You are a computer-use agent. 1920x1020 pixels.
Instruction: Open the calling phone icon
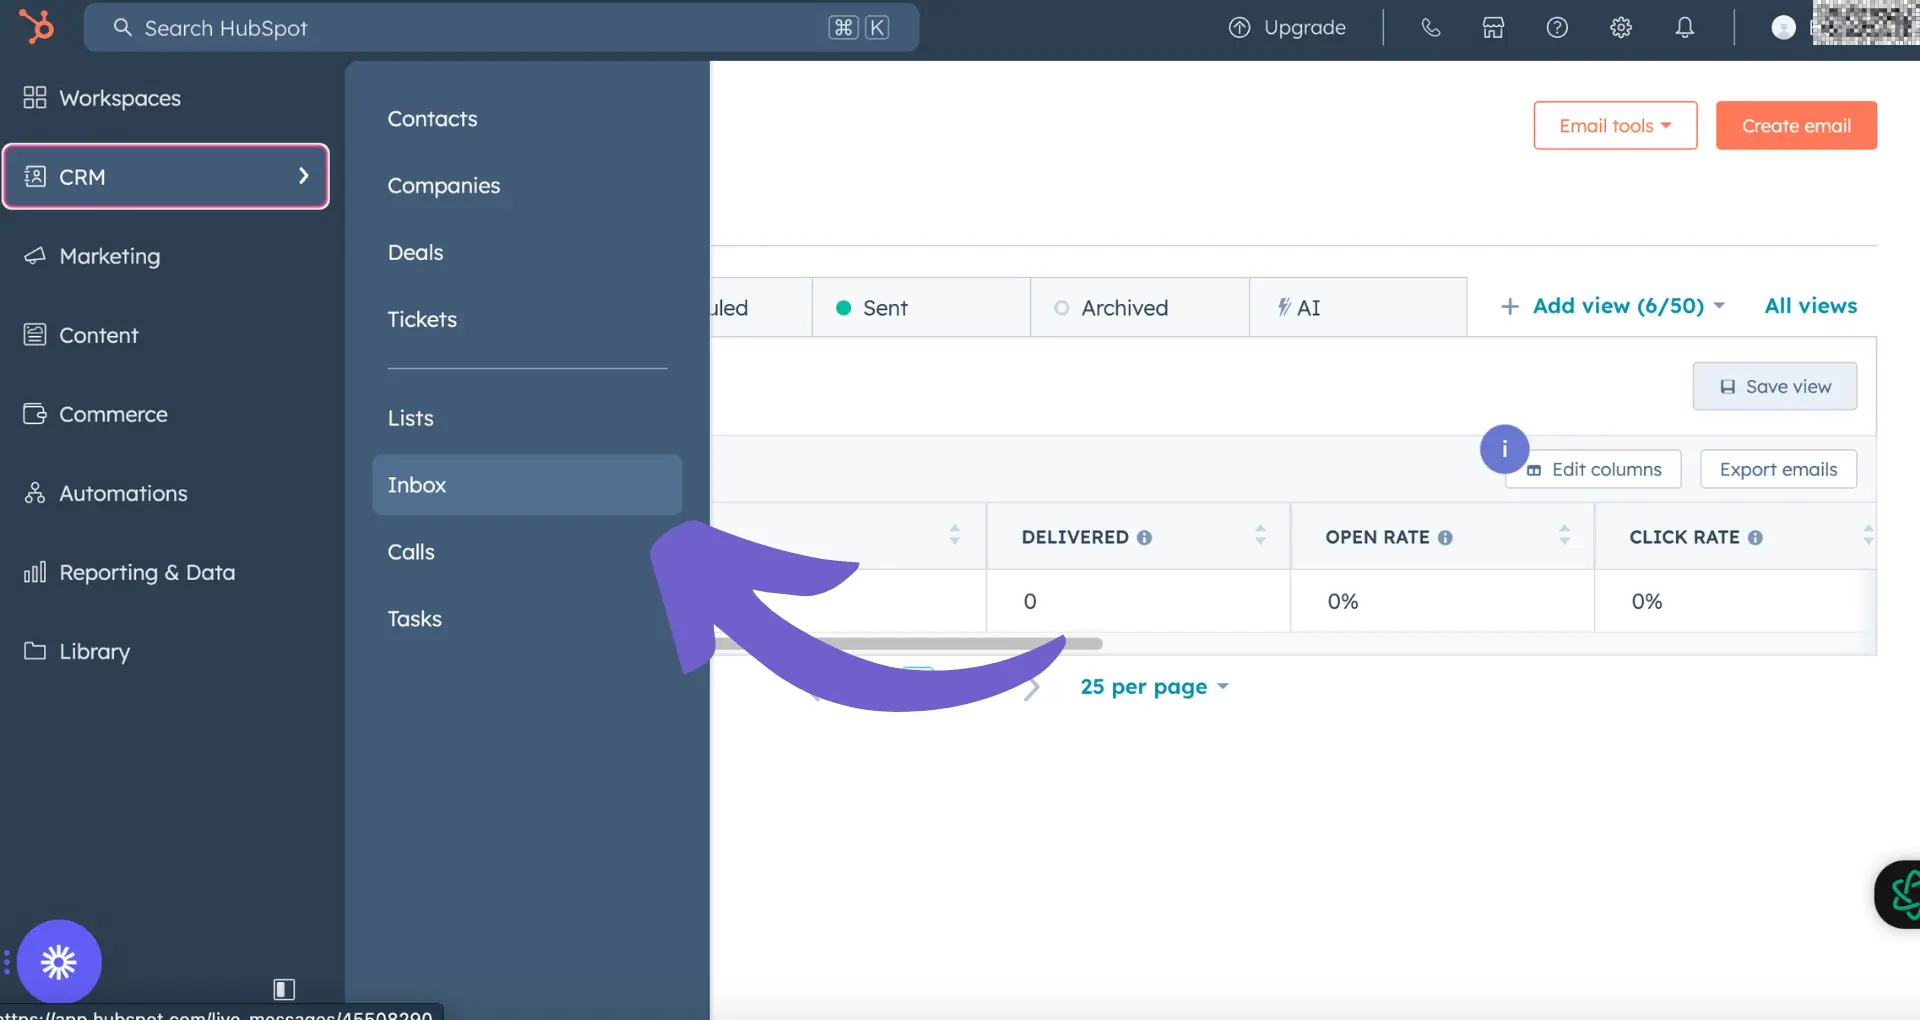(x=1431, y=28)
